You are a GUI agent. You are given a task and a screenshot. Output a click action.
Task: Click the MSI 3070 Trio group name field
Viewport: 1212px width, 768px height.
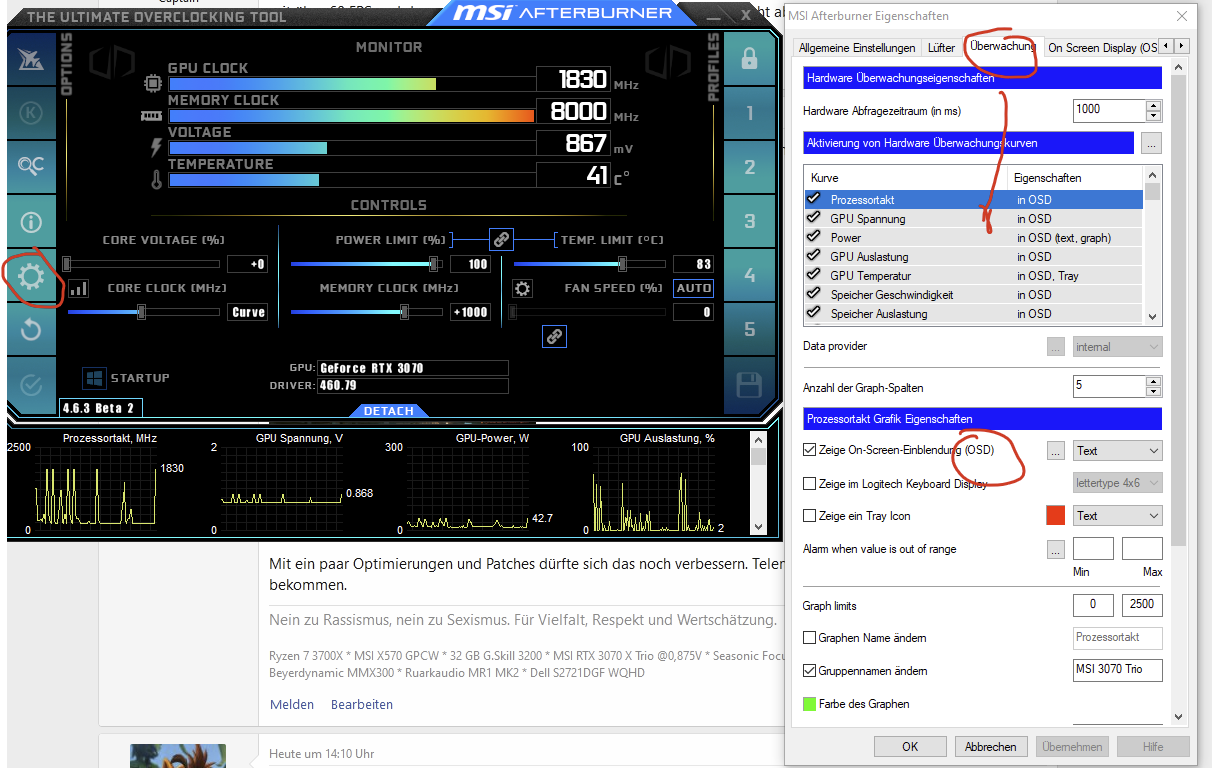(x=1117, y=669)
